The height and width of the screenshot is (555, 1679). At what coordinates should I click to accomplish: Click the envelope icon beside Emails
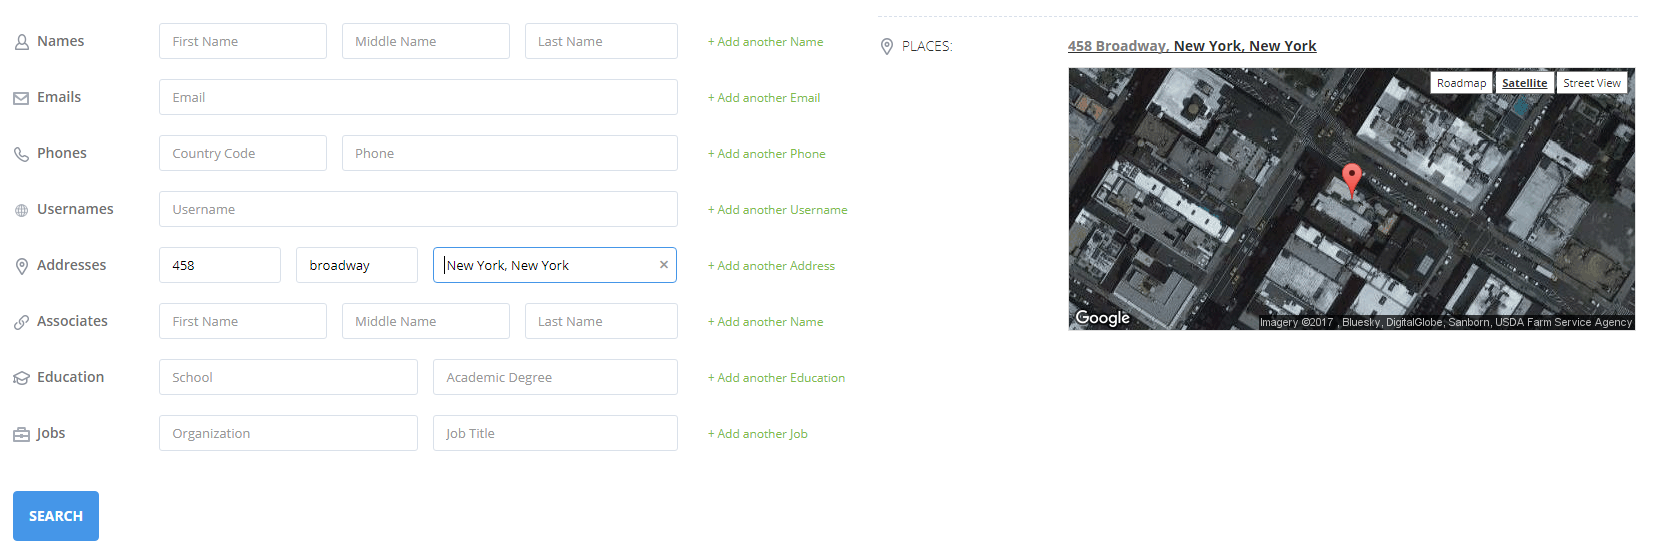(x=21, y=98)
